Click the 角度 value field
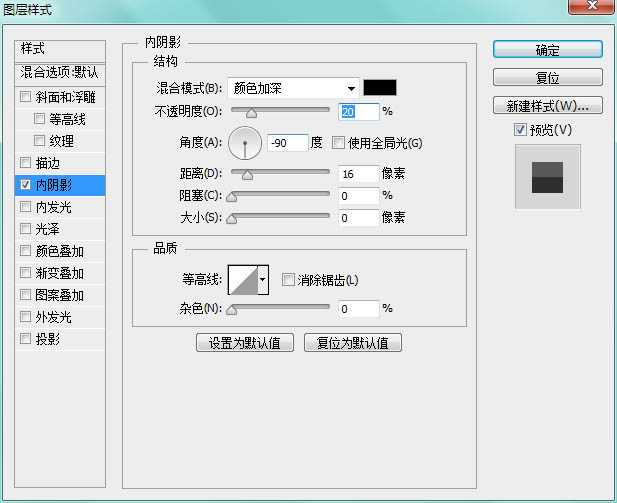Image resolution: width=617 pixels, height=503 pixels. coord(288,142)
